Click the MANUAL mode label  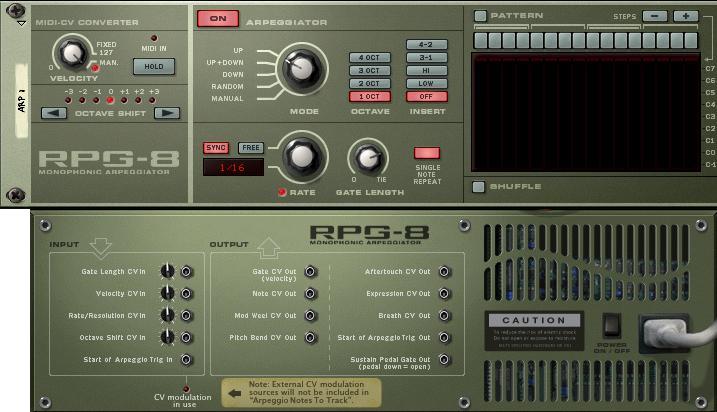[227, 98]
